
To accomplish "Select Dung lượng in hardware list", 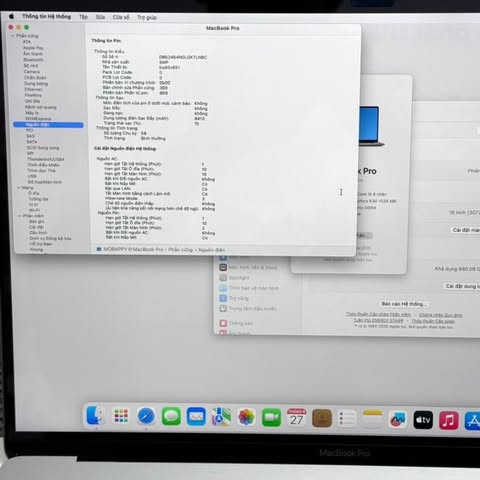I will pyautogui.click(x=36, y=83).
